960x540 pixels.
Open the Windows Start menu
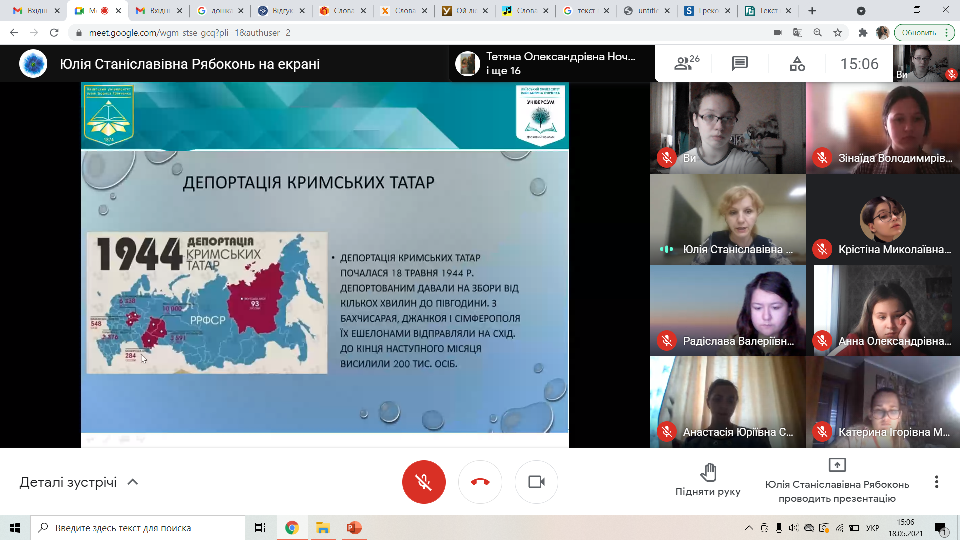pyautogui.click(x=15, y=527)
